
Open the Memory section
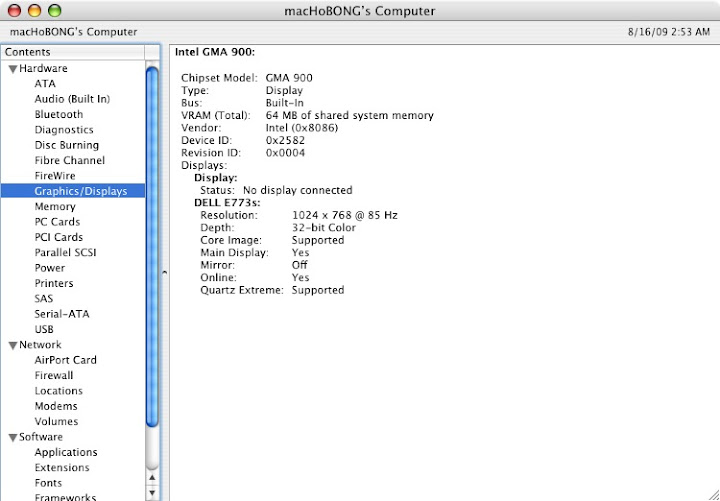(x=55, y=207)
